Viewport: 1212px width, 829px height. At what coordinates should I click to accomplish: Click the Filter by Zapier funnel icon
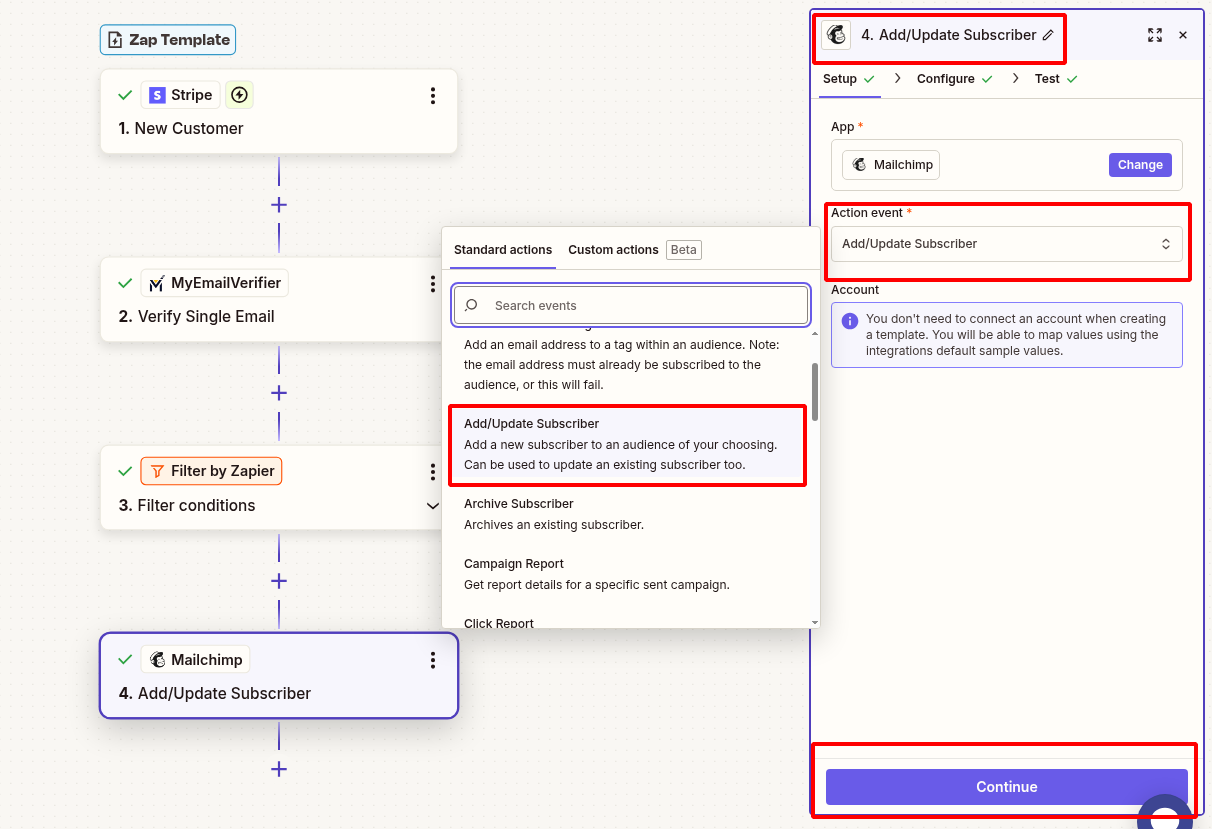tap(158, 470)
